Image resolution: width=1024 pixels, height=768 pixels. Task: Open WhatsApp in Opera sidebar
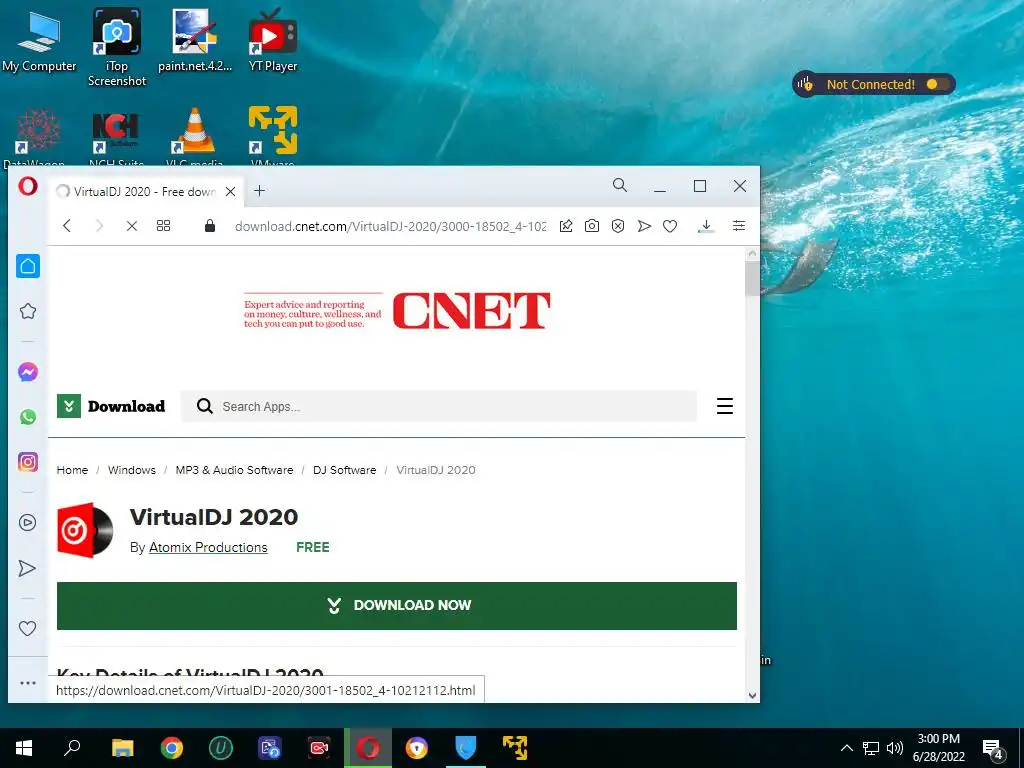(27, 417)
